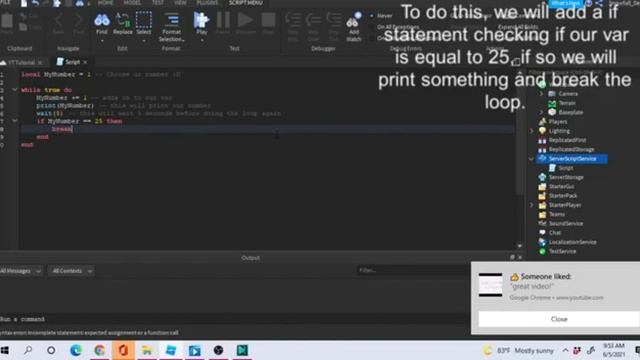Switch to the VIEW ribbon tab
Screen dimensions: 640x360
tap(180, 3)
